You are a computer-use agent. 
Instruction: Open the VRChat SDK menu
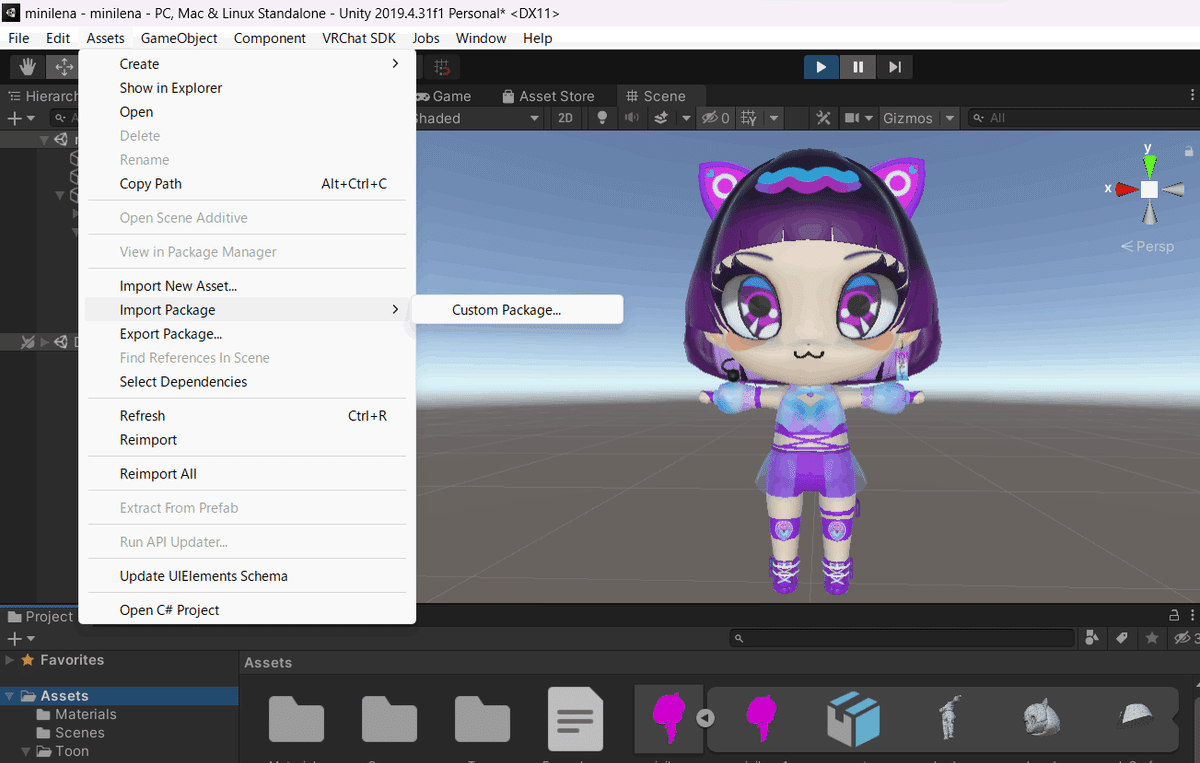[359, 38]
